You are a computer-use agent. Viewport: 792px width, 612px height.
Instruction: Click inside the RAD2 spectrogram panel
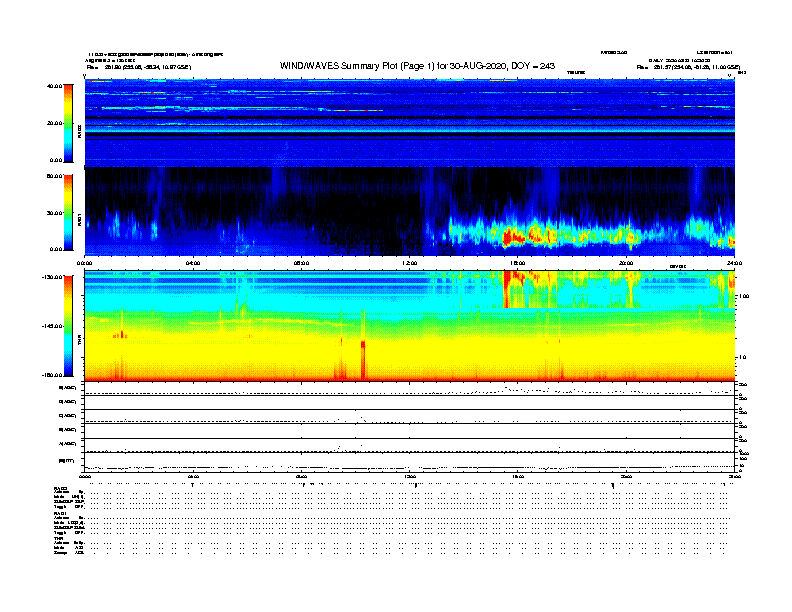click(409, 123)
